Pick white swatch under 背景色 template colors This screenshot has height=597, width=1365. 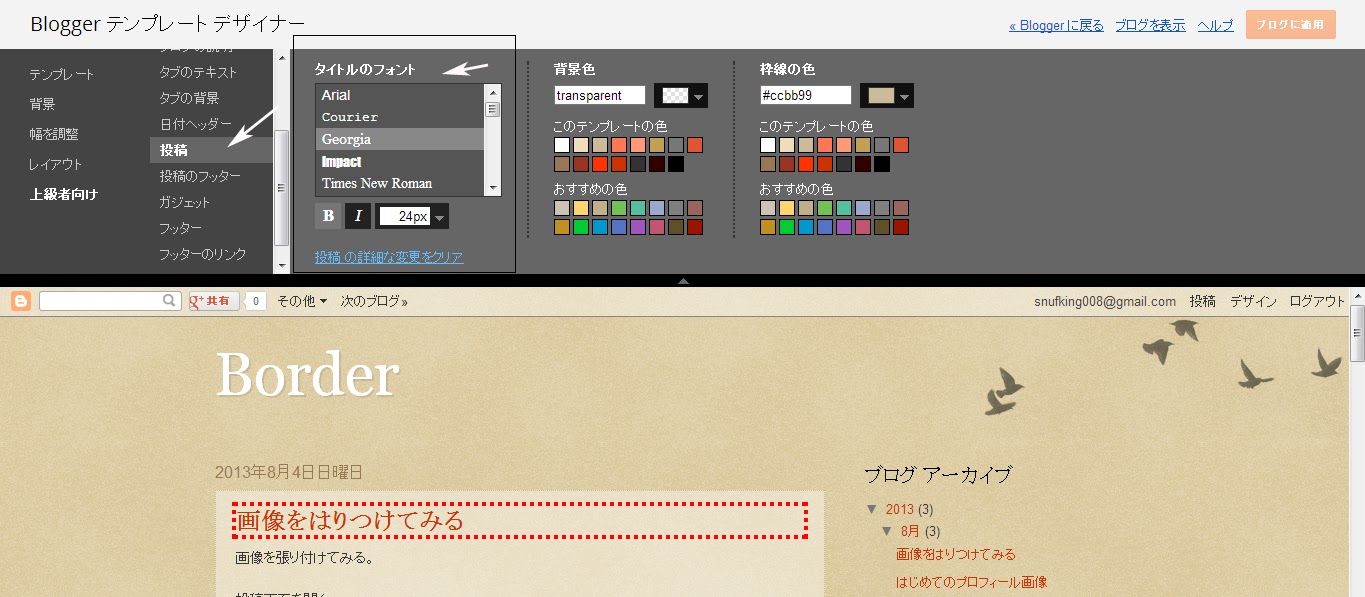(x=562, y=145)
